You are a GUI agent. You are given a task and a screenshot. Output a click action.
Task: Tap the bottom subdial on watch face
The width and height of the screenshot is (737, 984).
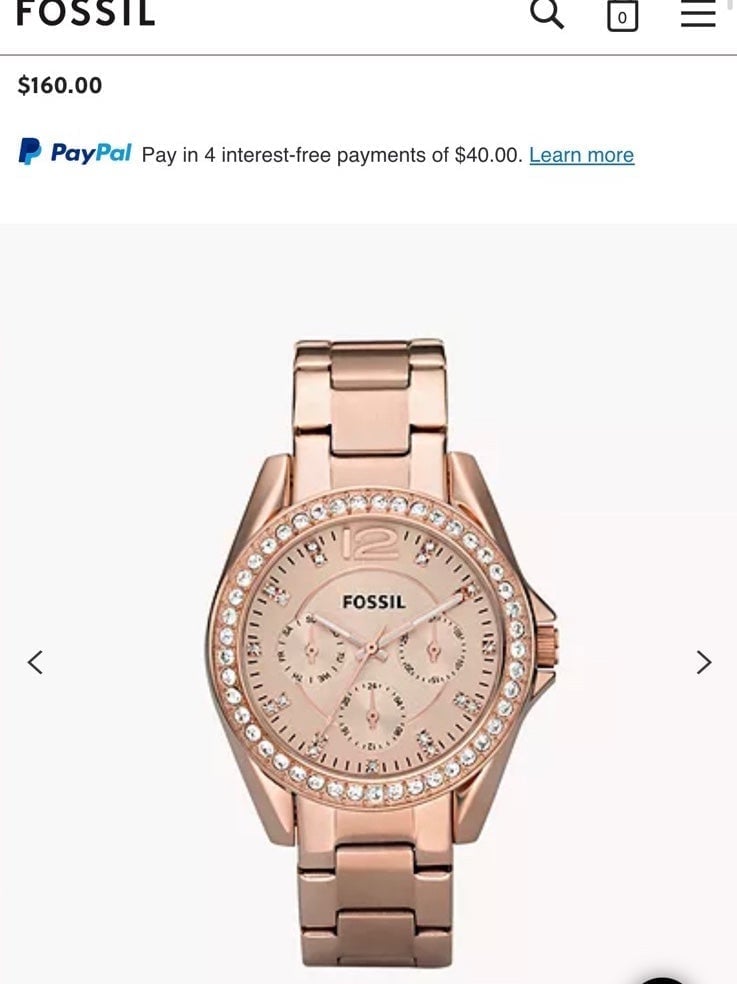coord(372,715)
